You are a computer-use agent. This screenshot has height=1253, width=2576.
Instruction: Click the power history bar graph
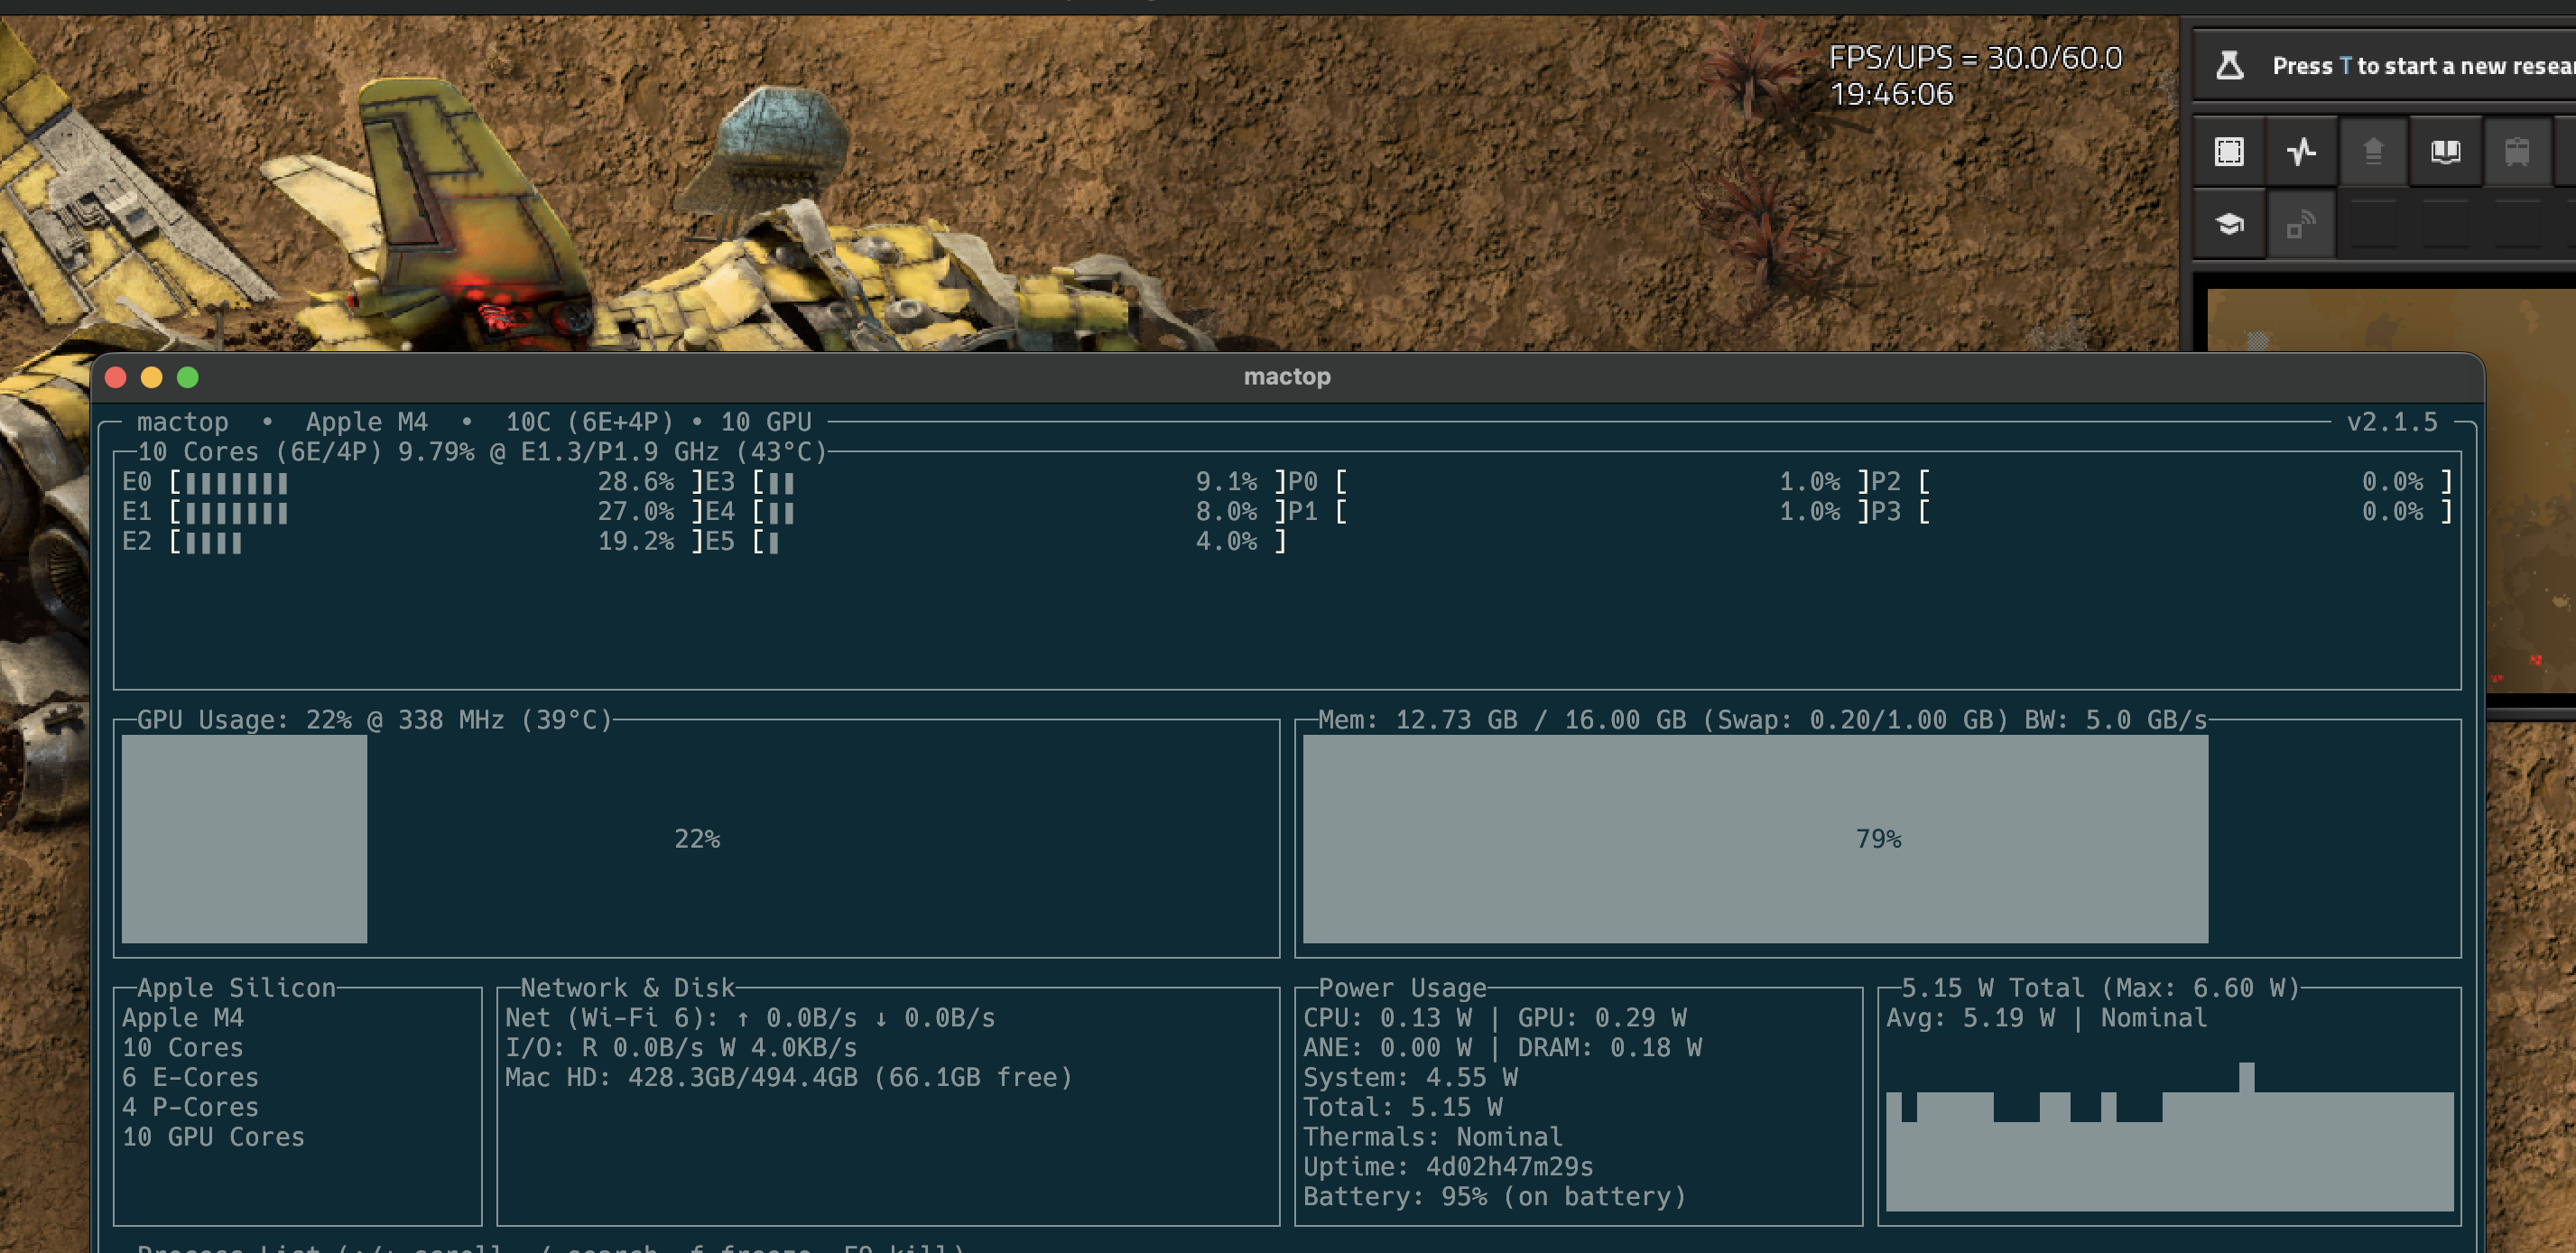[2169, 1137]
